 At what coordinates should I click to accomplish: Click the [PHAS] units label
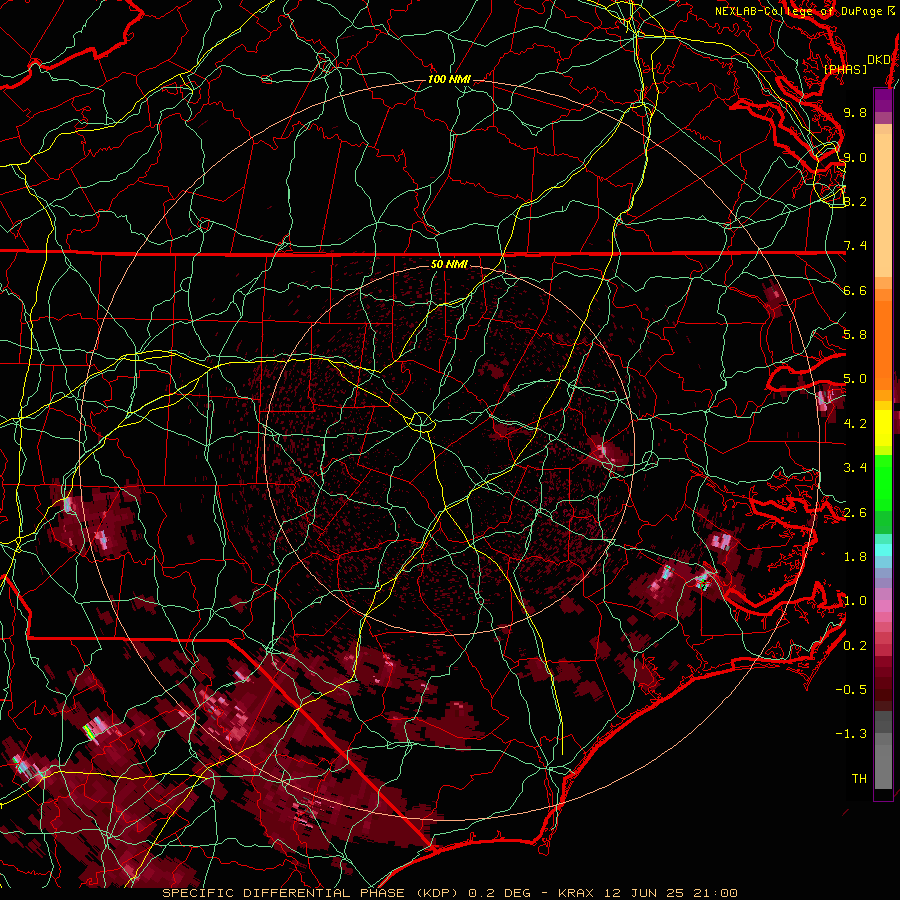click(x=845, y=69)
